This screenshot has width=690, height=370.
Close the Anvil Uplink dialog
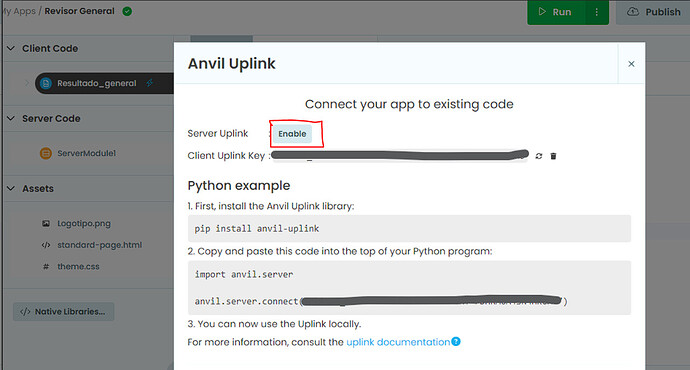631,64
